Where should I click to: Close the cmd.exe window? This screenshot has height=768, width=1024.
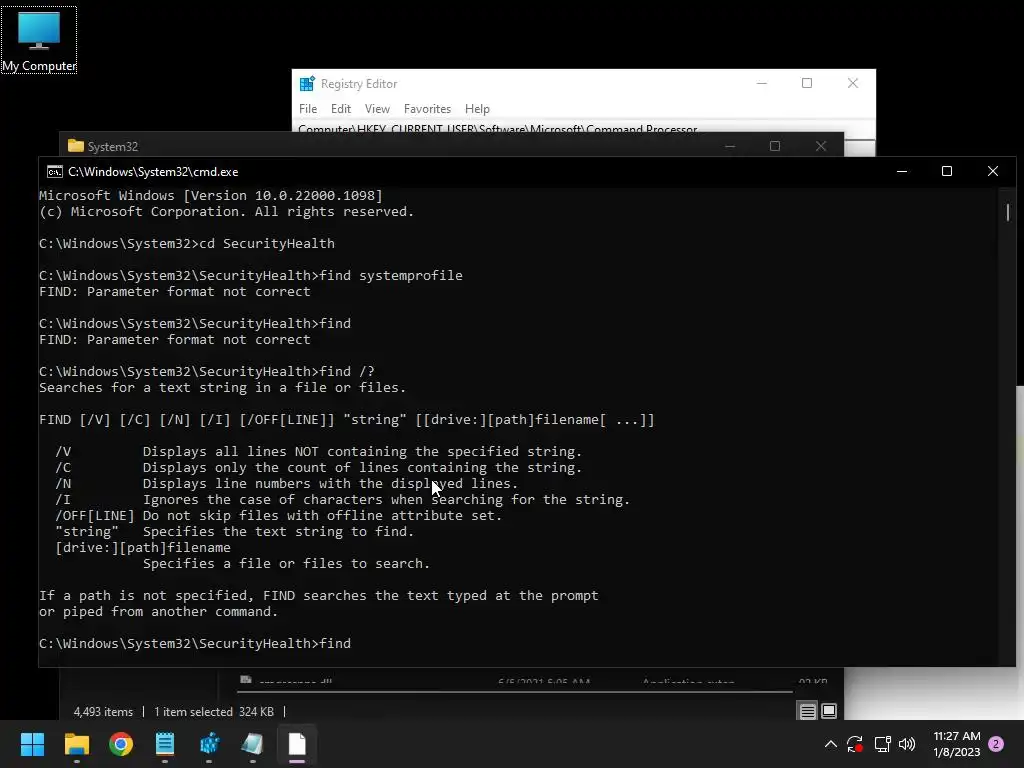tap(993, 171)
